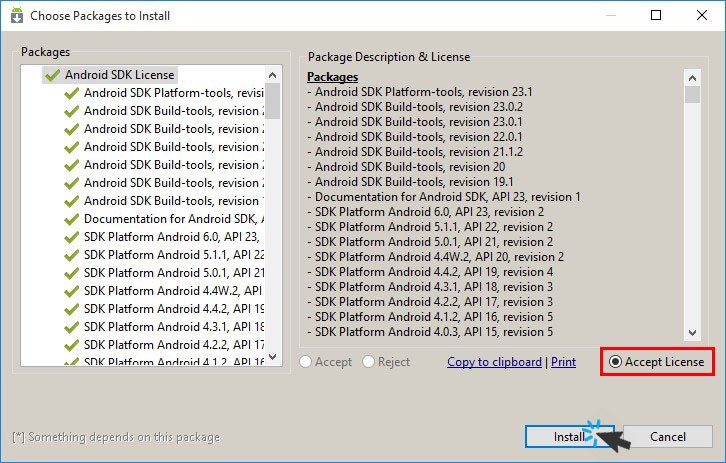The width and height of the screenshot is (726, 463).
Task: Select the Accept radio button
Action: pyautogui.click(x=306, y=362)
